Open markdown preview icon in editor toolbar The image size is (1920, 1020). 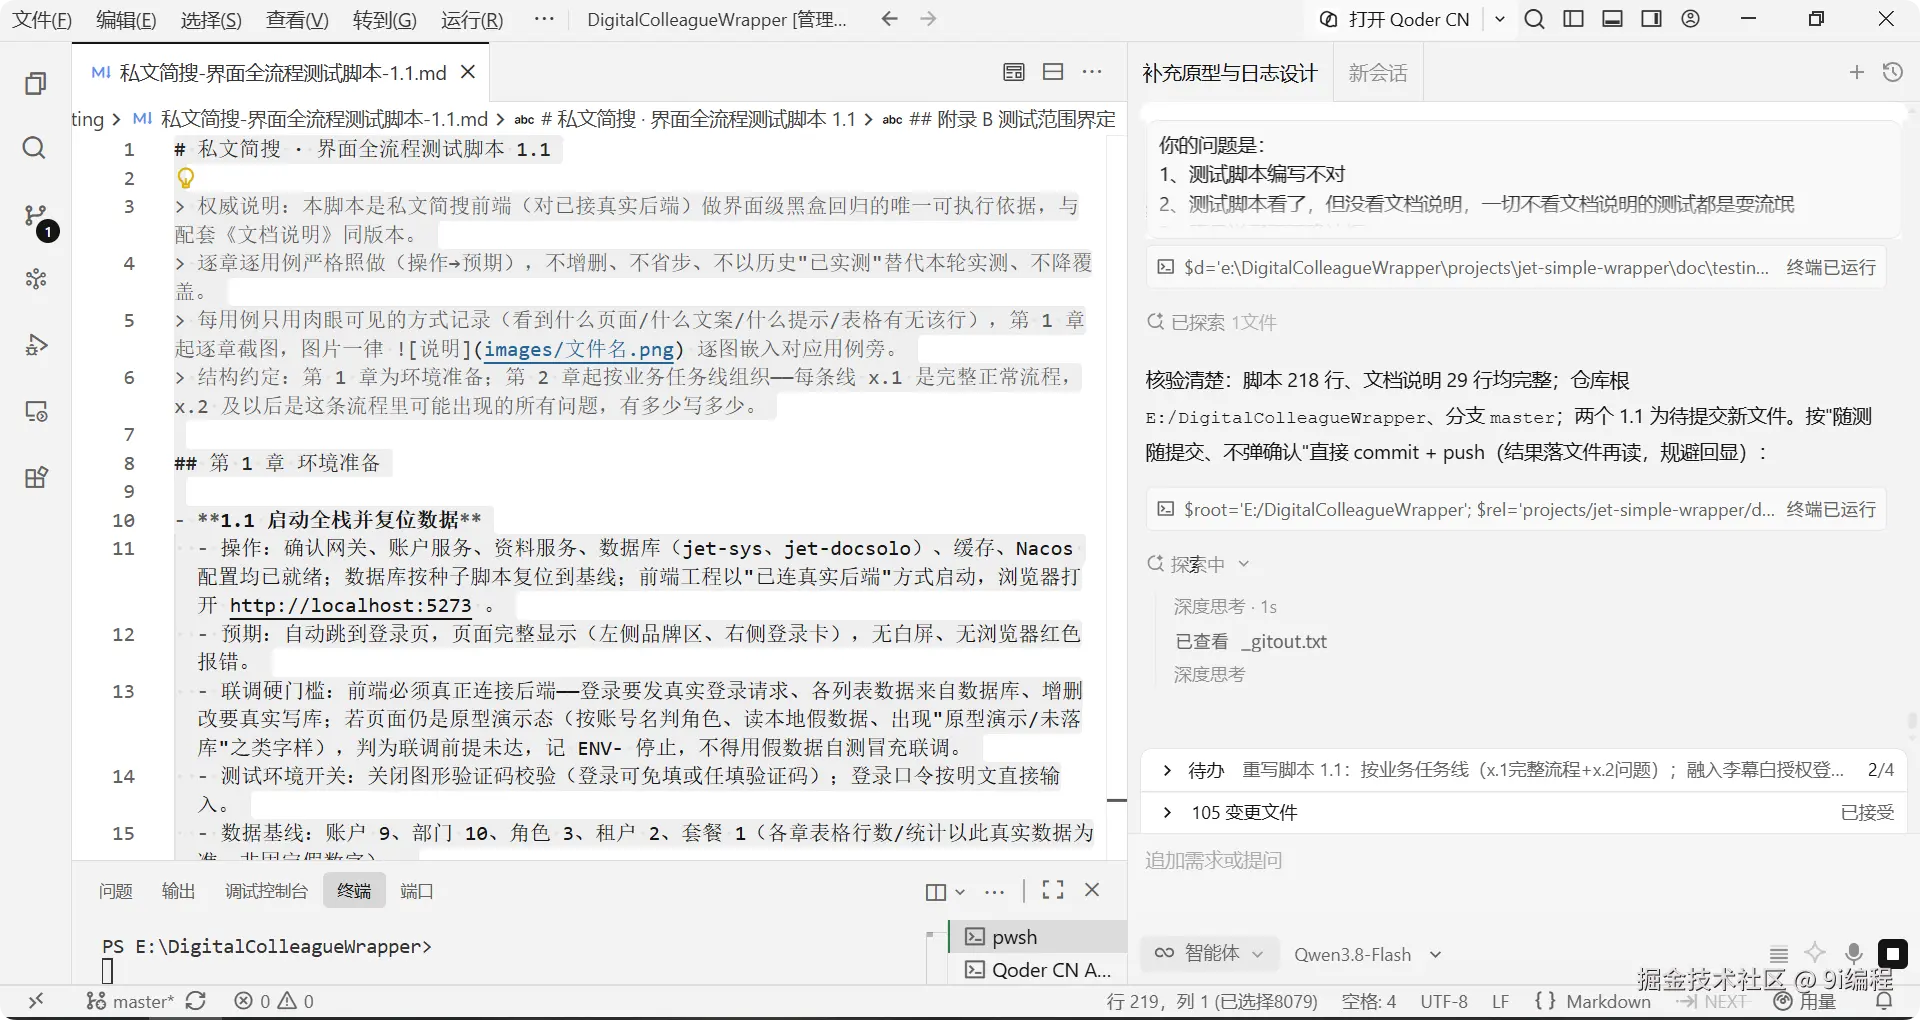1013,72
